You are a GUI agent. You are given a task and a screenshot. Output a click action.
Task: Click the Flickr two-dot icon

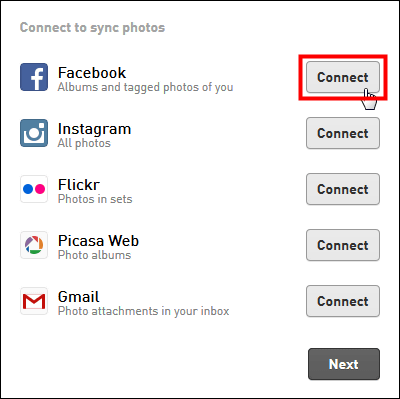coord(34,189)
